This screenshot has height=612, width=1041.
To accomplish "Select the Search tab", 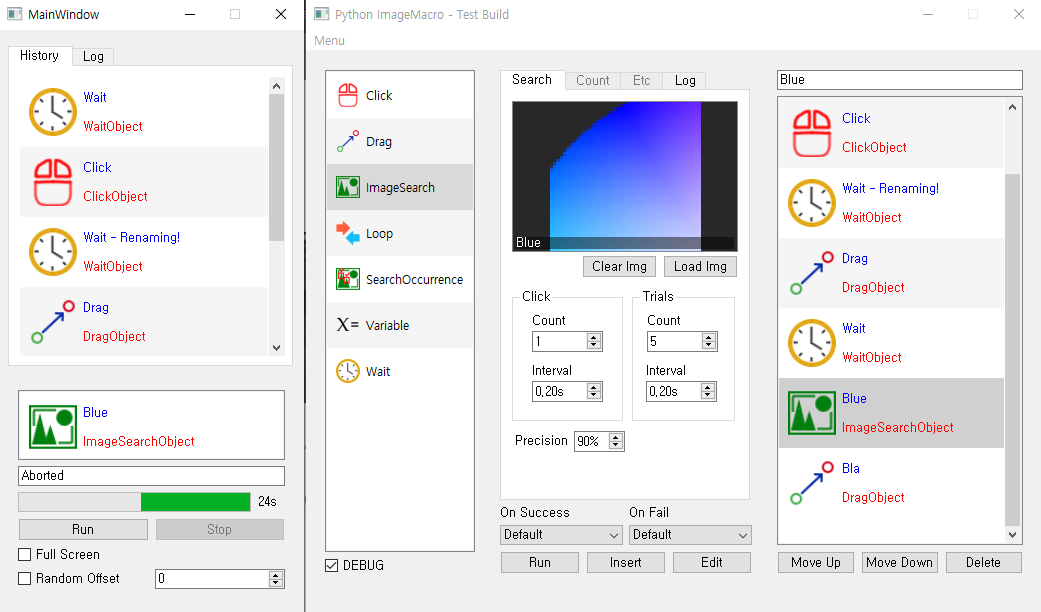I will [x=532, y=80].
